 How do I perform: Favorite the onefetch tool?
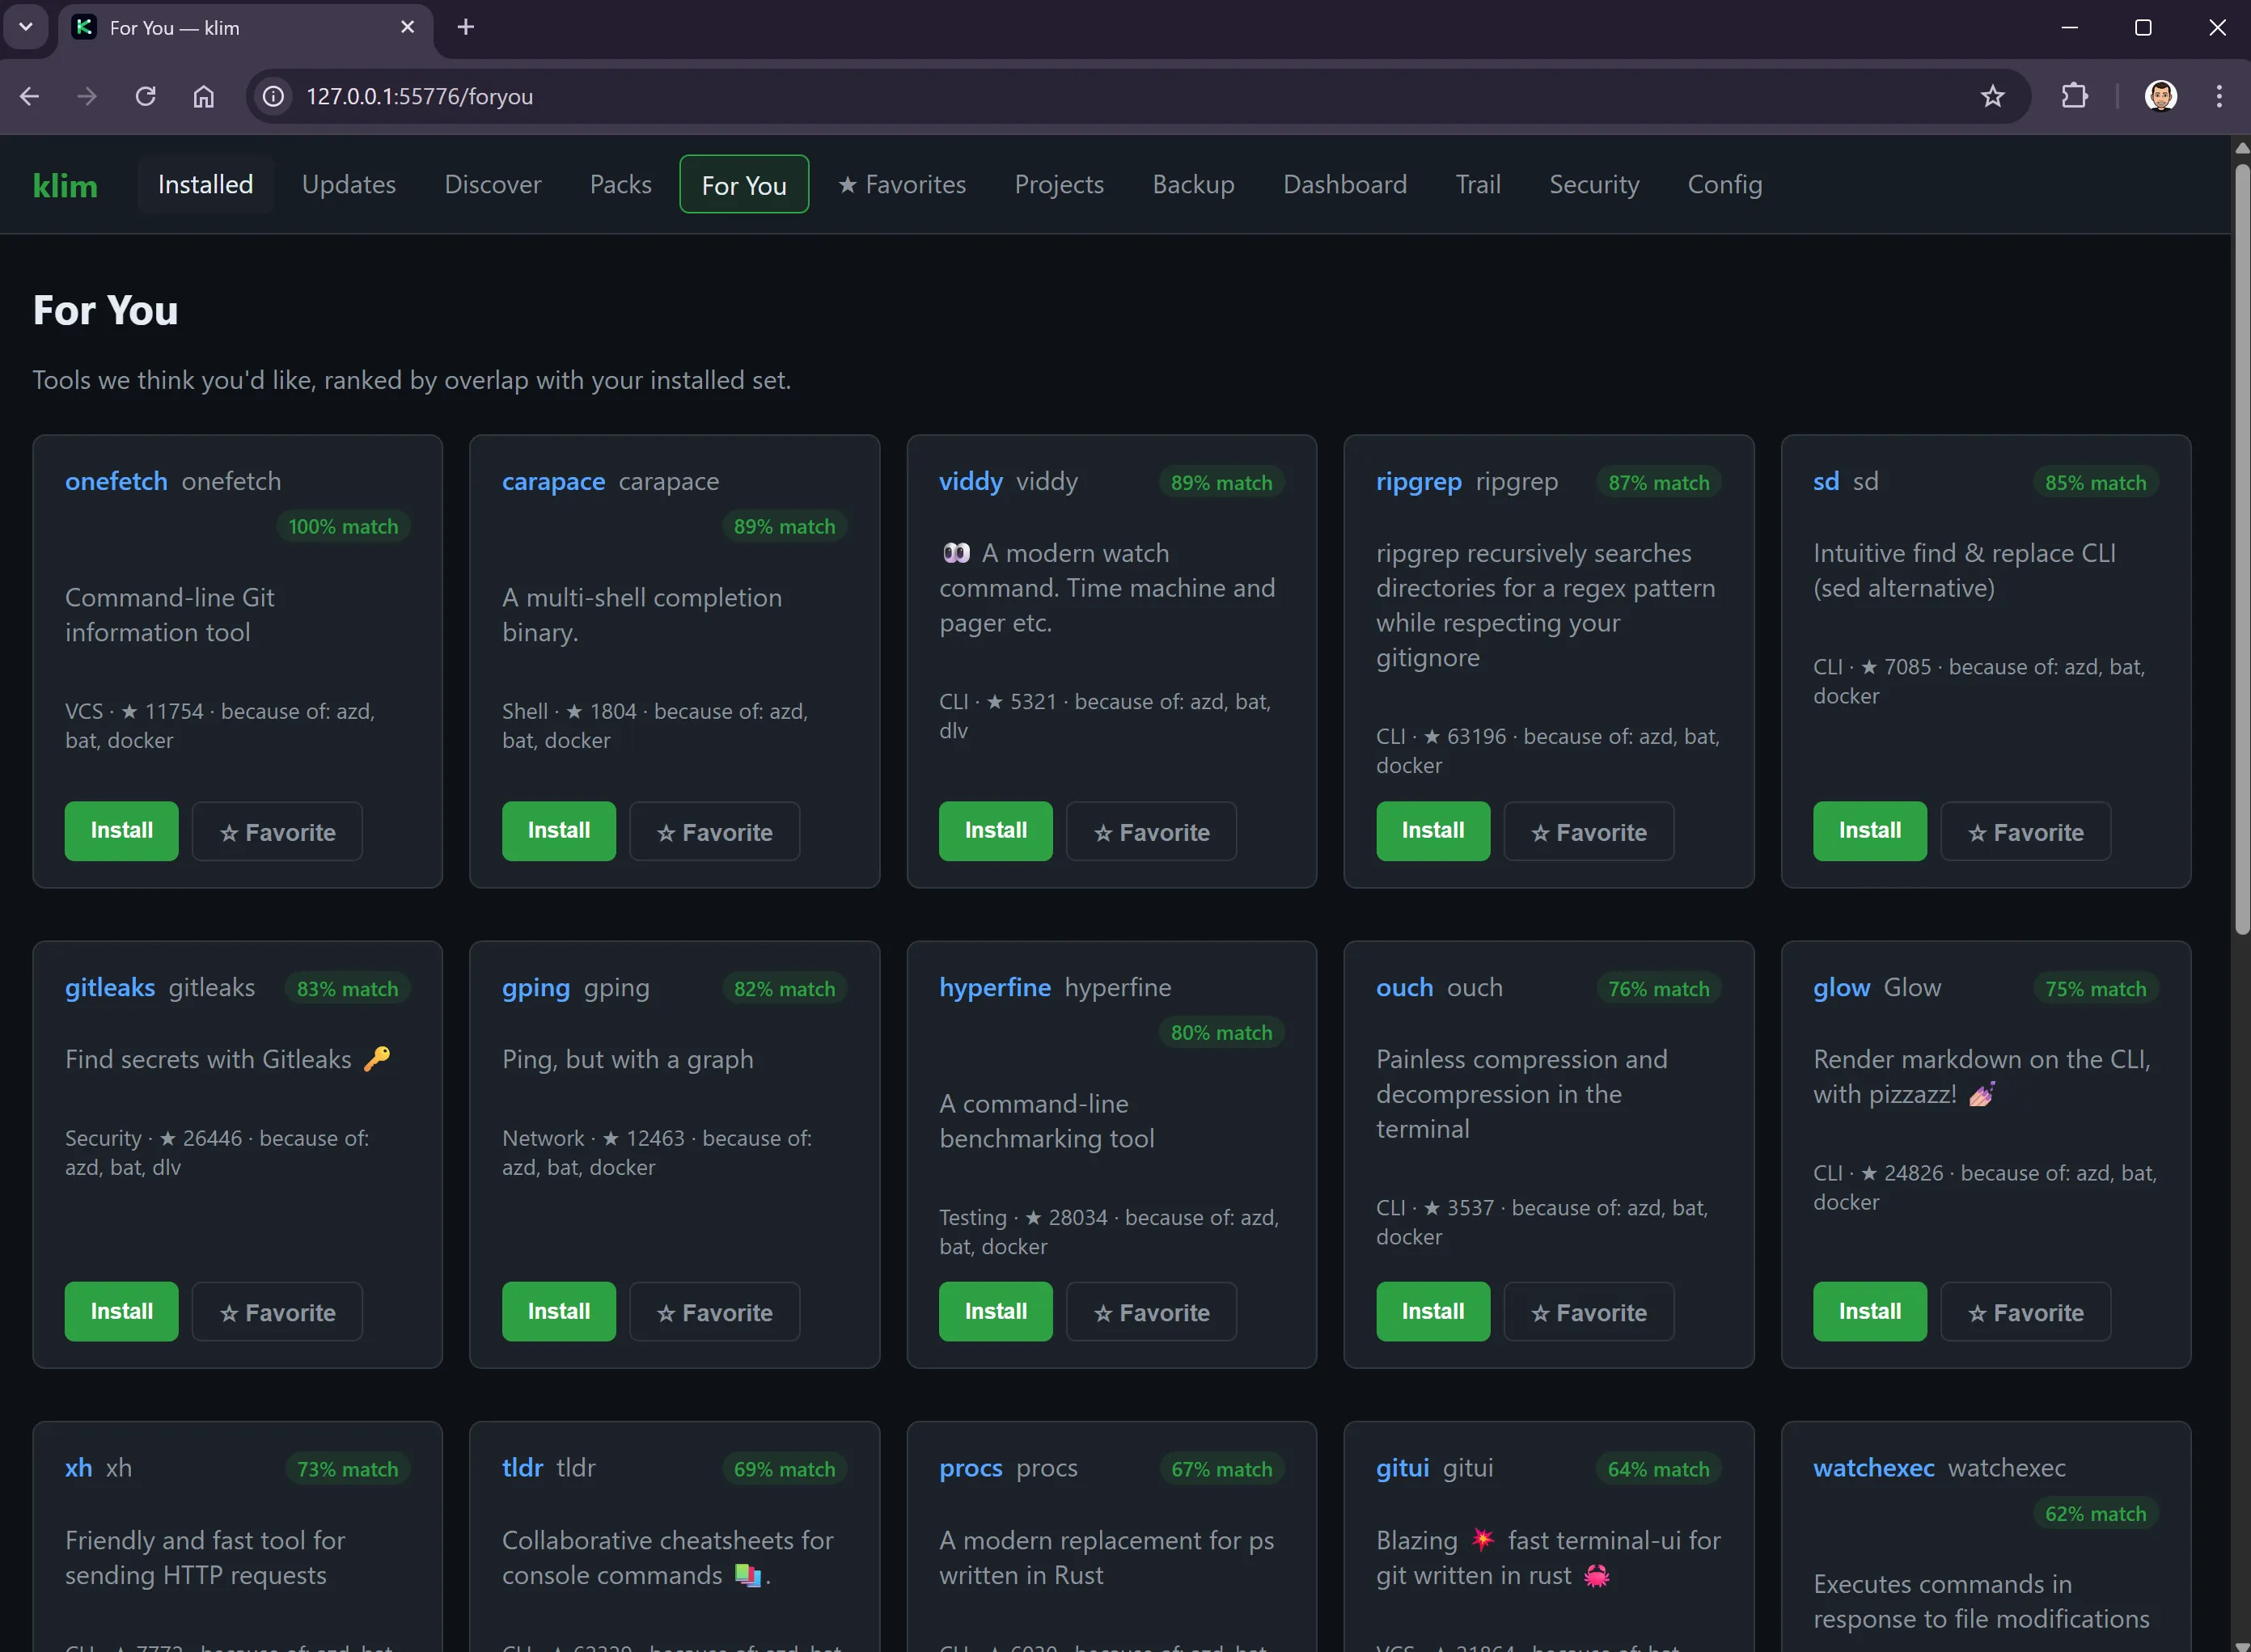tap(277, 831)
